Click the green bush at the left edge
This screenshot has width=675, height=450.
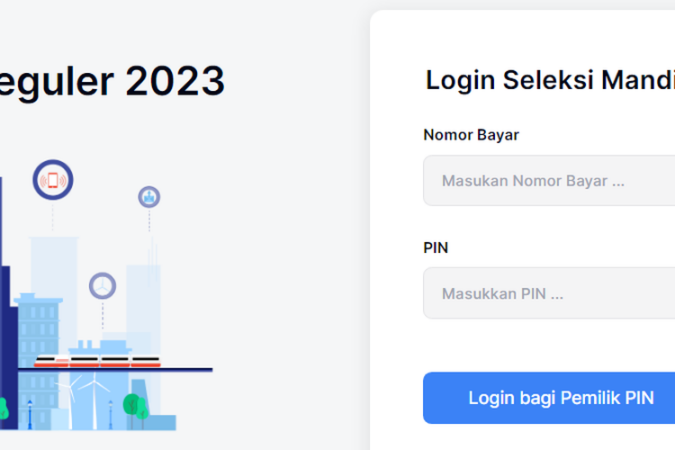coord(3,409)
